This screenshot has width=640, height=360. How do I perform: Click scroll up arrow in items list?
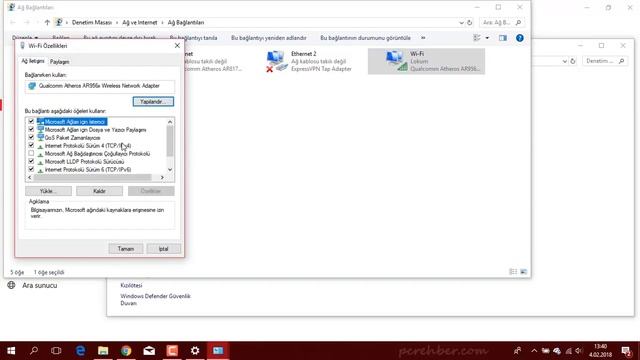pyautogui.click(x=170, y=122)
